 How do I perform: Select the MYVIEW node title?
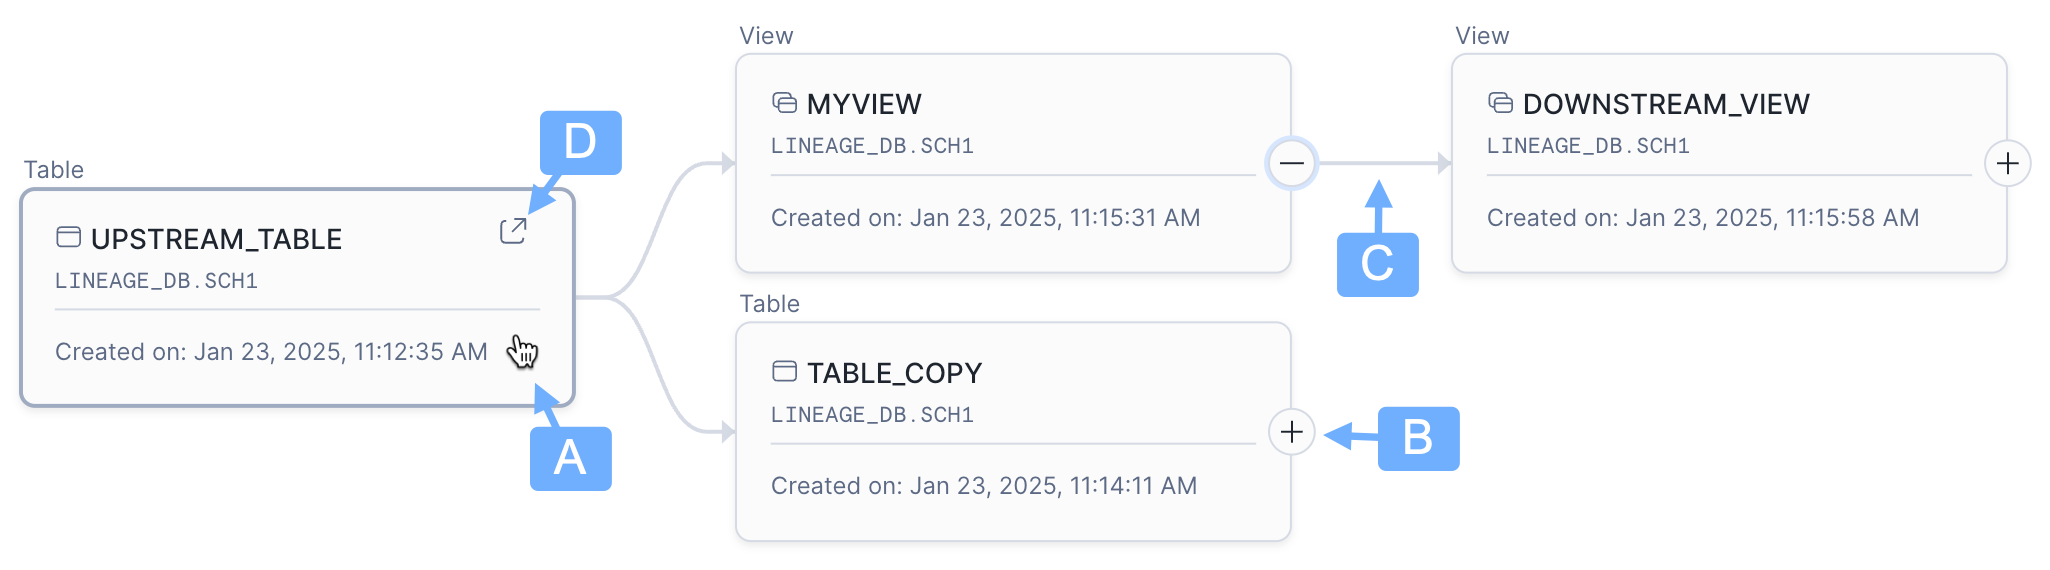tap(864, 104)
